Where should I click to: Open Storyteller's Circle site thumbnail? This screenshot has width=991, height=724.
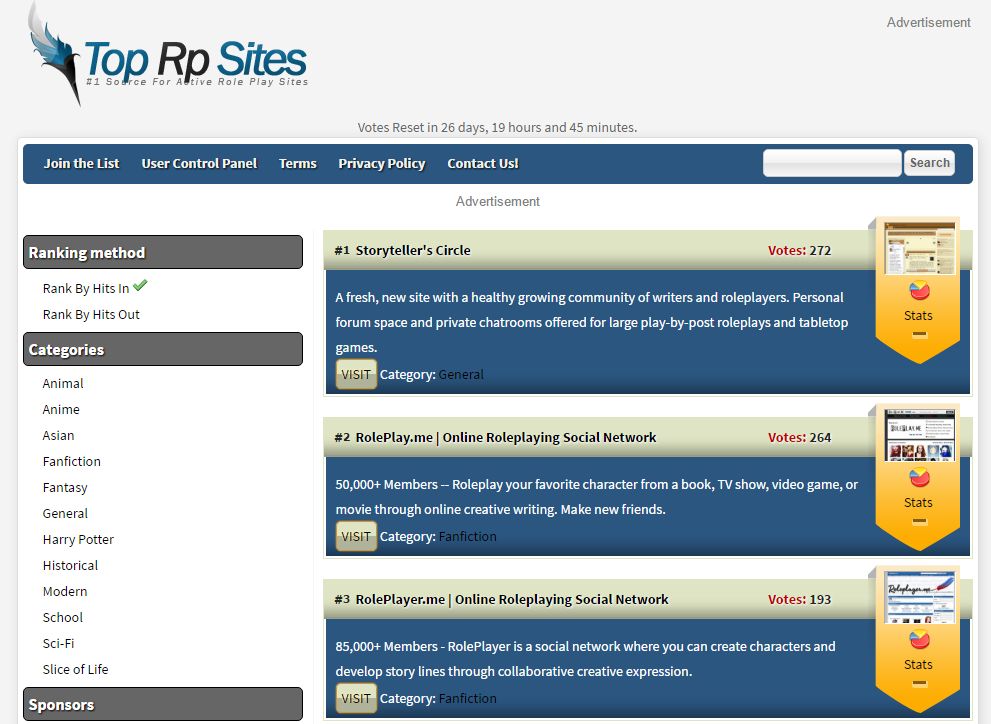[x=919, y=248]
